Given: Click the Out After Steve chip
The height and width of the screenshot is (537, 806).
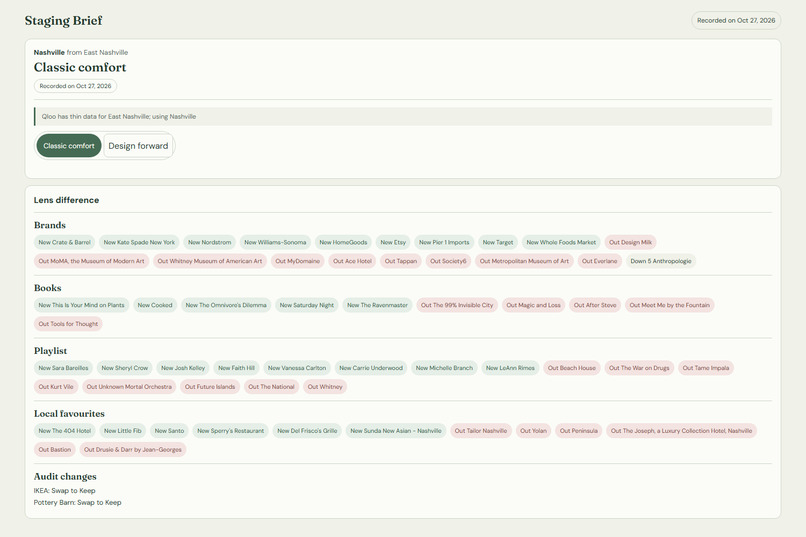Looking at the screenshot, I should (x=595, y=305).
